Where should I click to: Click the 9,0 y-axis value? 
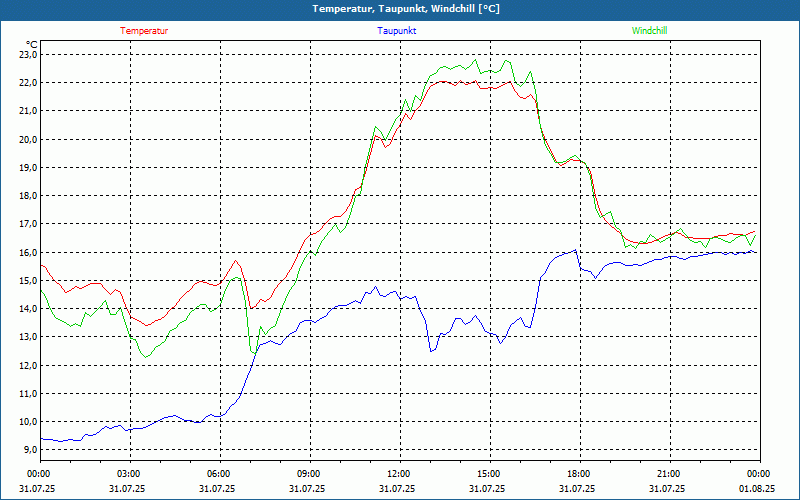tap(30, 449)
